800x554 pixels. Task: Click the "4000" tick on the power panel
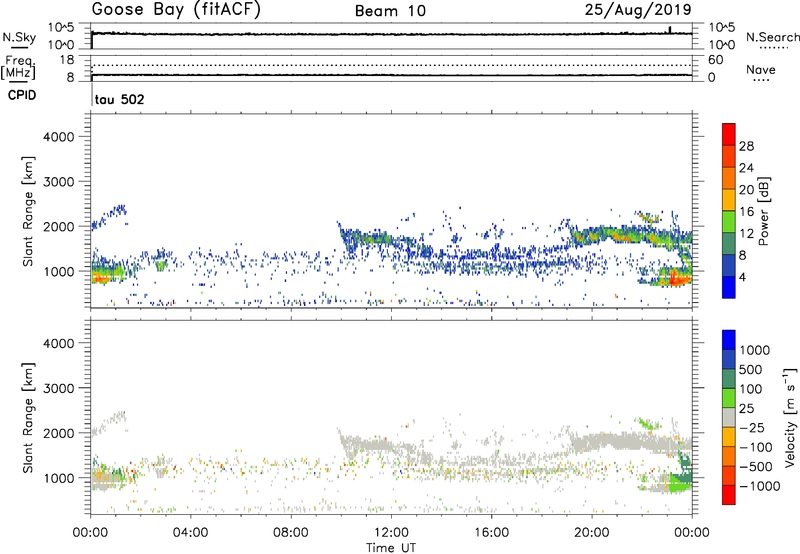click(59, 137)
